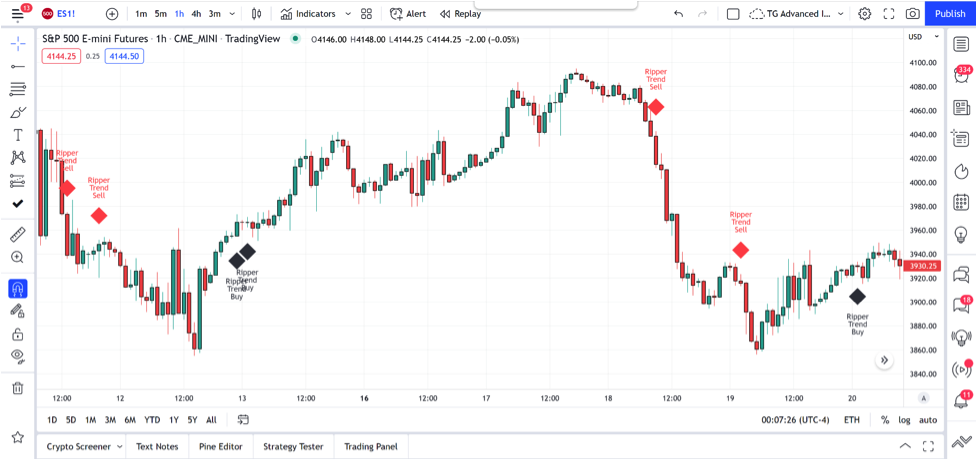The width and height of the screenshot is (977, 460).
Task: Click the blue Publish button
Action: [949, 14]
